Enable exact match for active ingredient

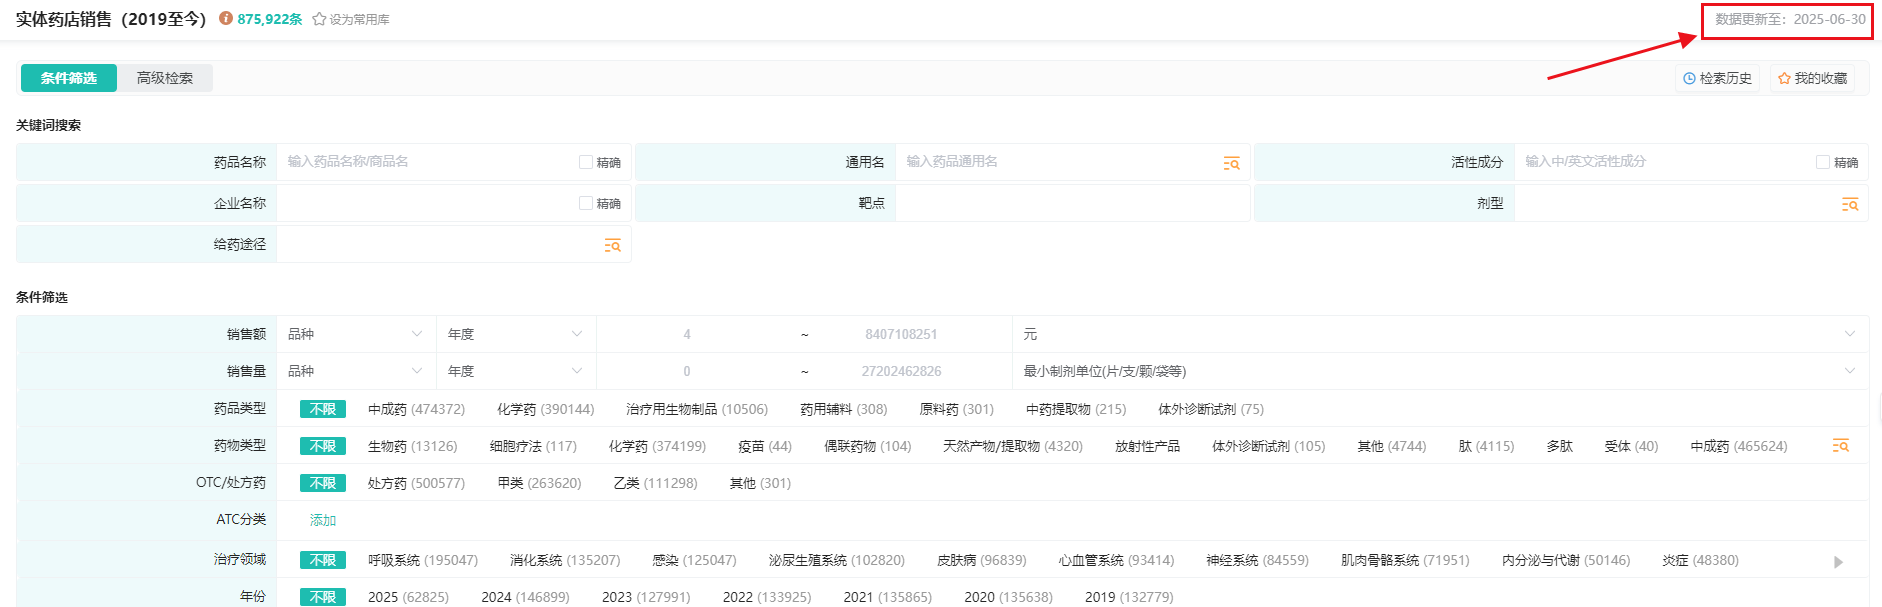coord(1823,162)
